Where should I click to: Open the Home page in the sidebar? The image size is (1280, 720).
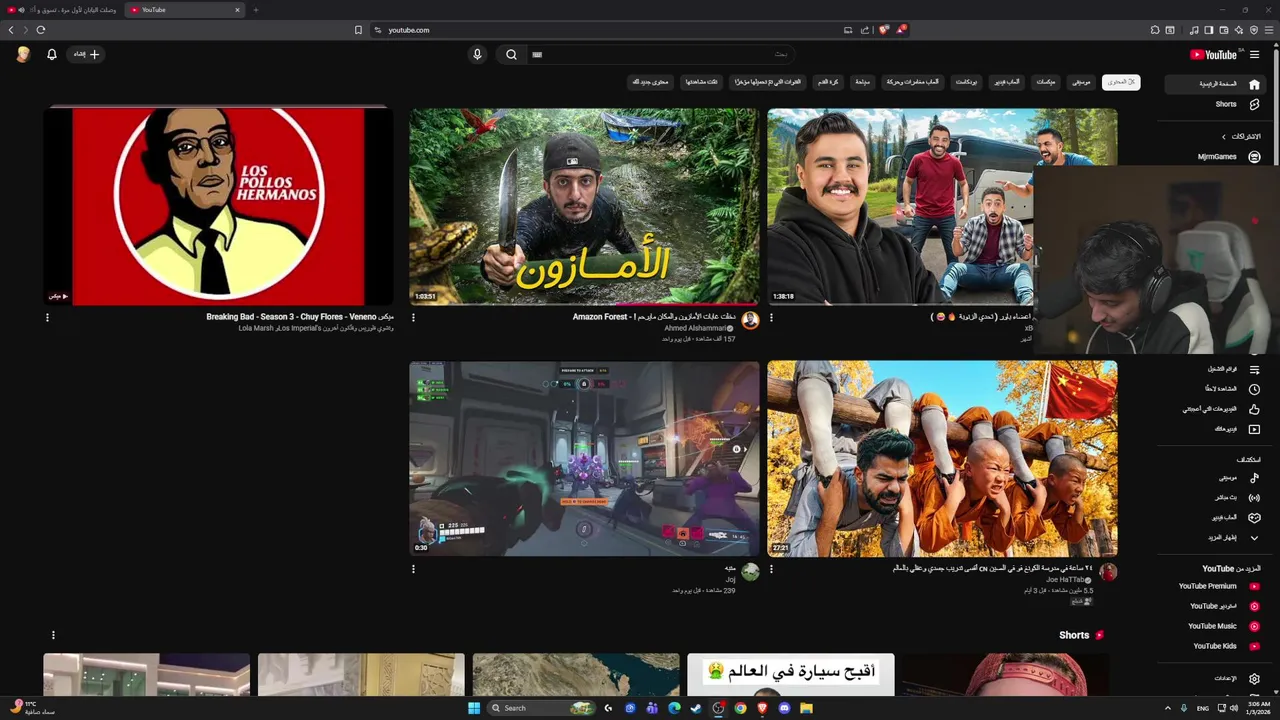[1217, 84]
